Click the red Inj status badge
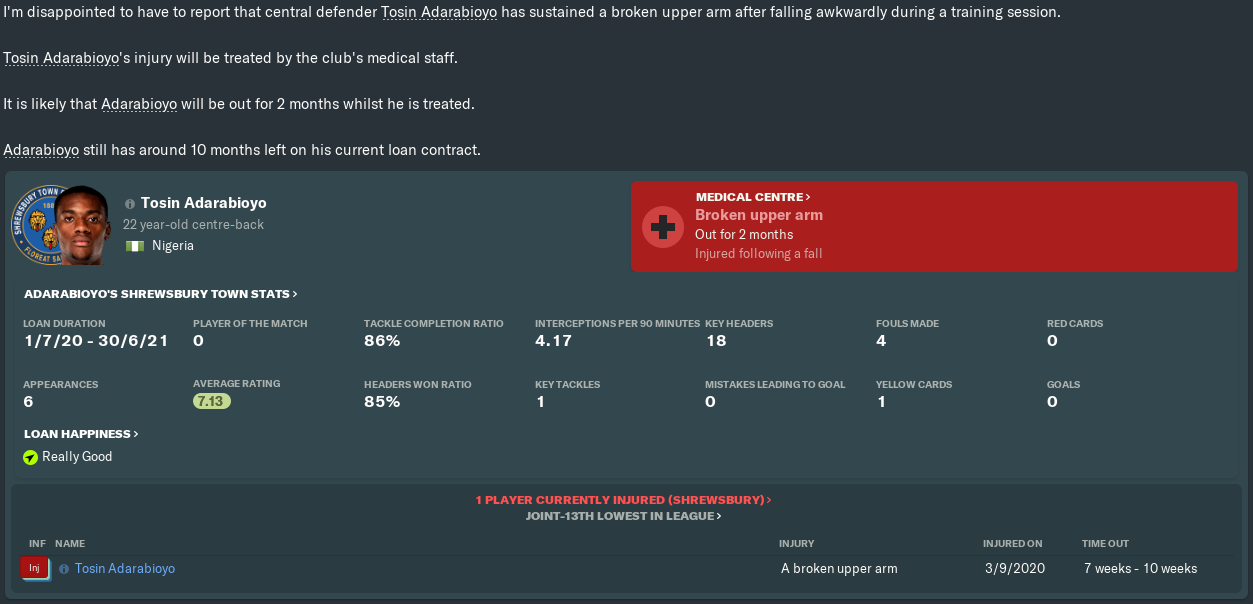1253x604 pixels. [x=34, y=568]
